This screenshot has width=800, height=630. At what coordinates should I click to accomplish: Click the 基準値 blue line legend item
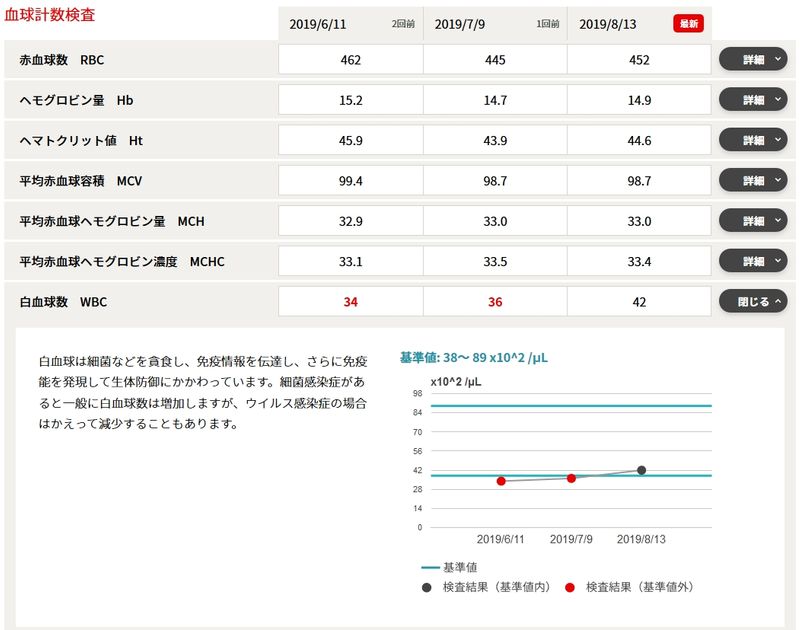(x=451, y=567)
